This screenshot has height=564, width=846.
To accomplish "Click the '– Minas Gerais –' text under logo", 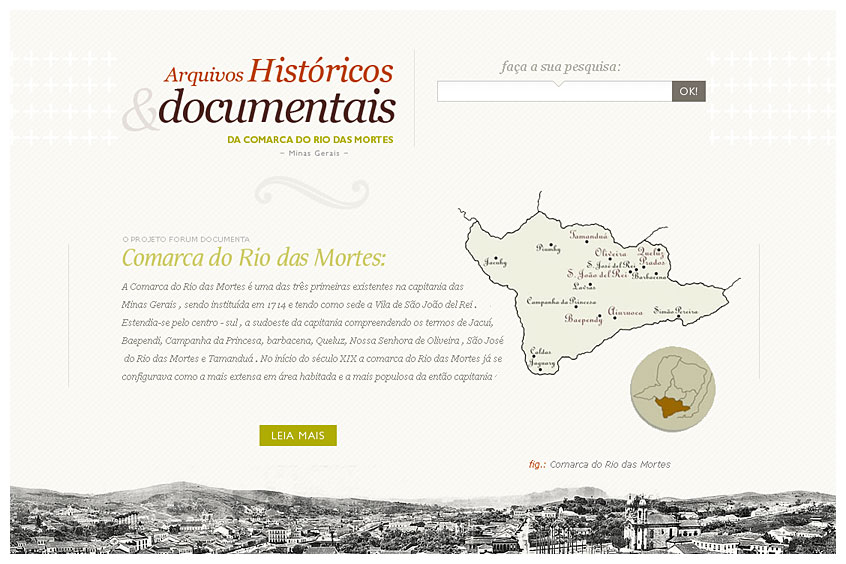I will click(x=314, y=153).
